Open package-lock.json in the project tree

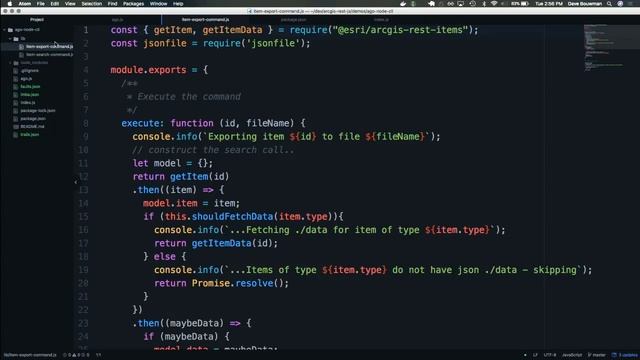tap(38, 111)
